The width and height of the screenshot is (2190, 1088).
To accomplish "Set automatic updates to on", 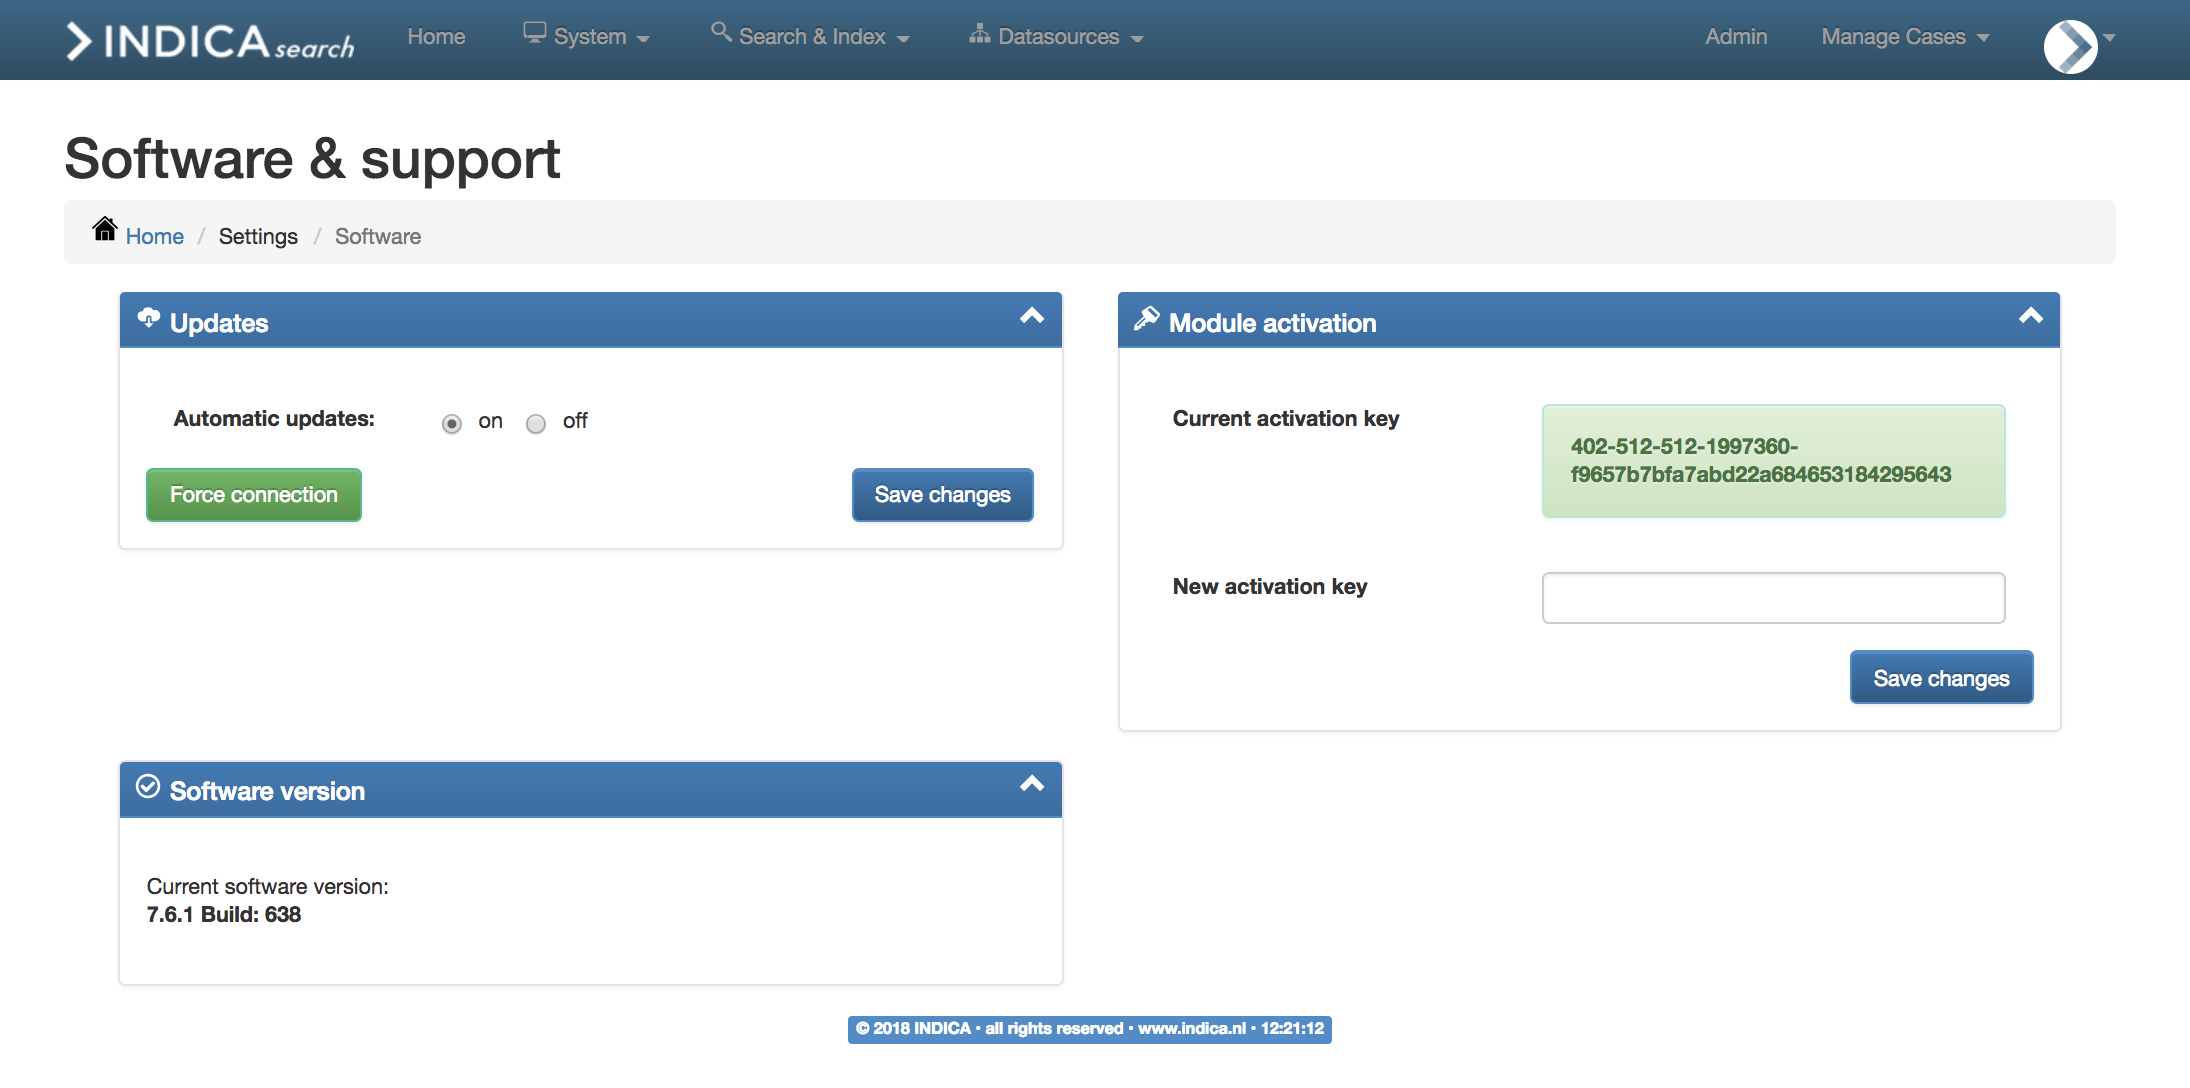I will coord(452,424).
